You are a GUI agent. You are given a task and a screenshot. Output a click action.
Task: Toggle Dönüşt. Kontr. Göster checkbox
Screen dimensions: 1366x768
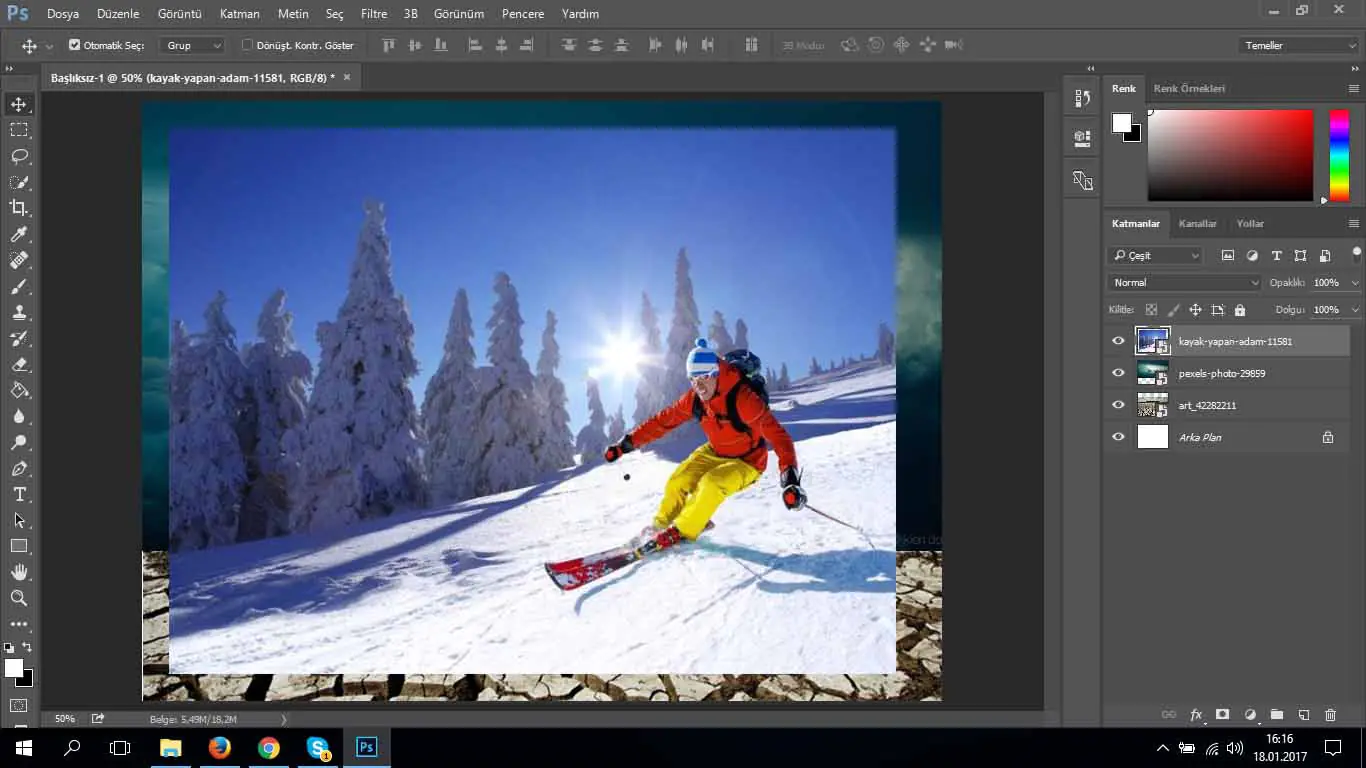pos(248,45)
